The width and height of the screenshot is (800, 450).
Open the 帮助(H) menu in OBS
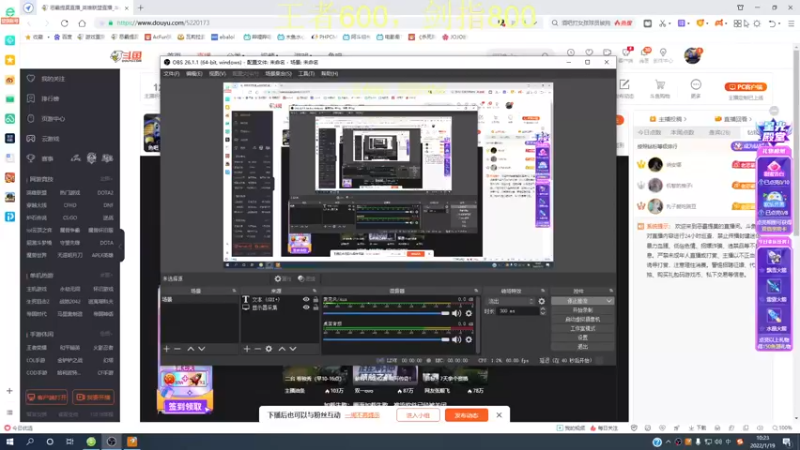coord(329,74)
